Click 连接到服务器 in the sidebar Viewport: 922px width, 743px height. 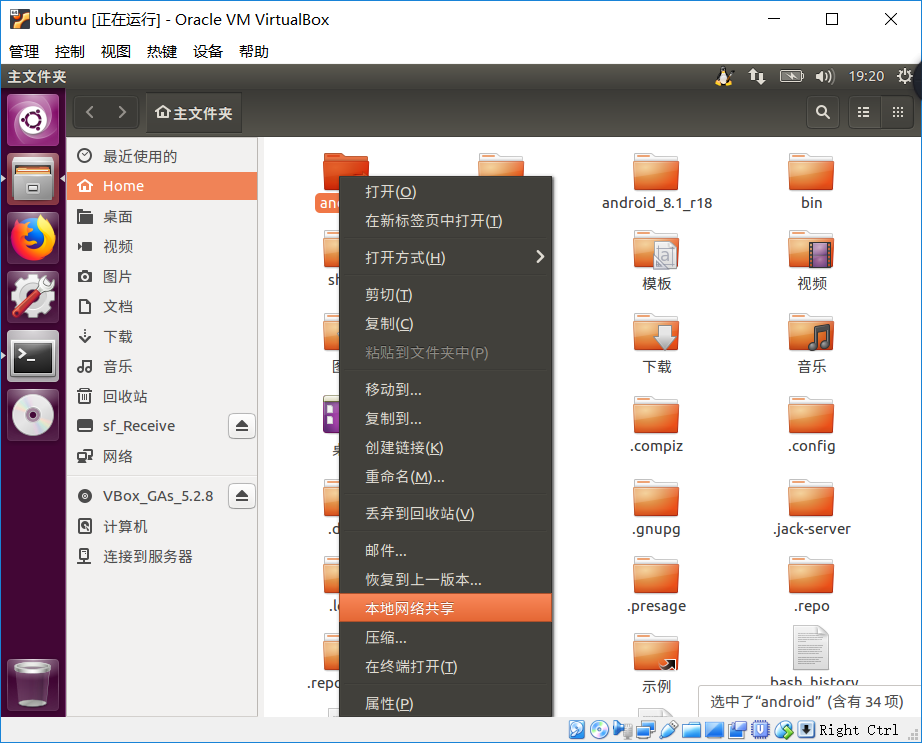click(x=162, y=556)
